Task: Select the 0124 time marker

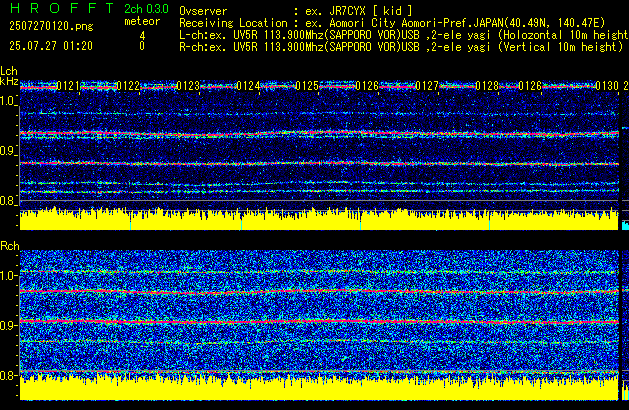Action: [248, 86]
